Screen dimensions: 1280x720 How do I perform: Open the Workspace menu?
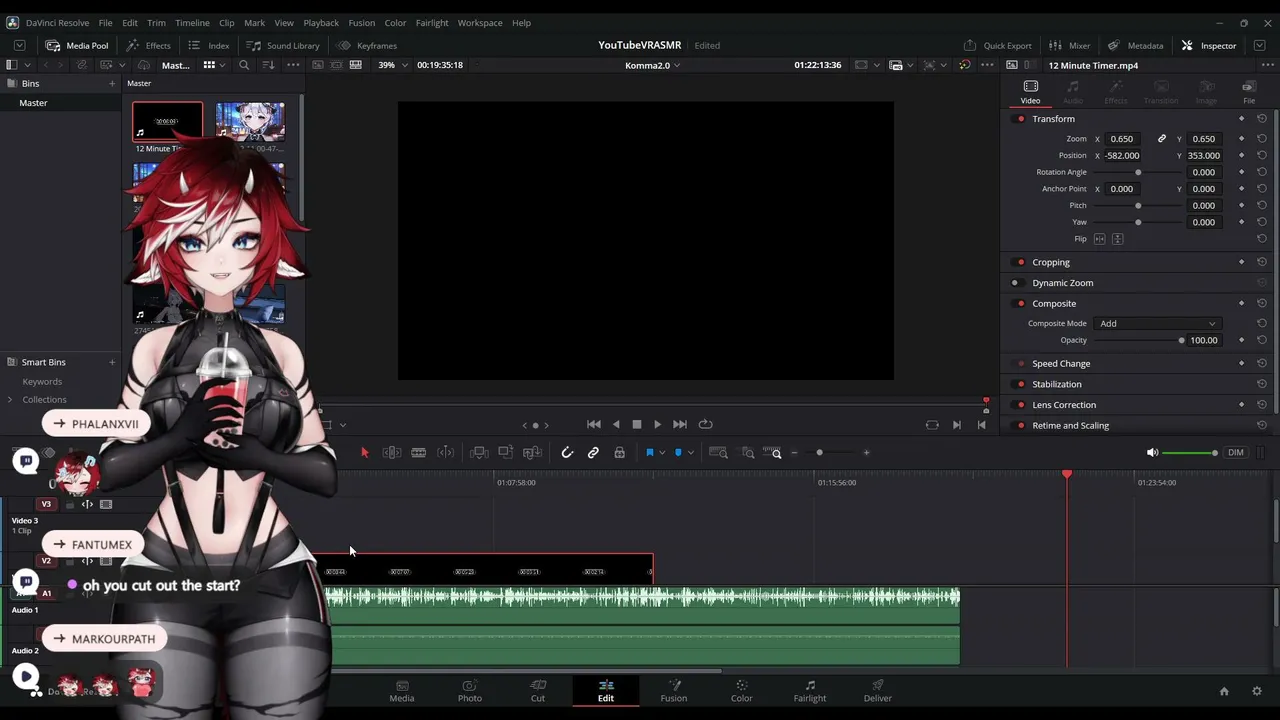[480, 23]
